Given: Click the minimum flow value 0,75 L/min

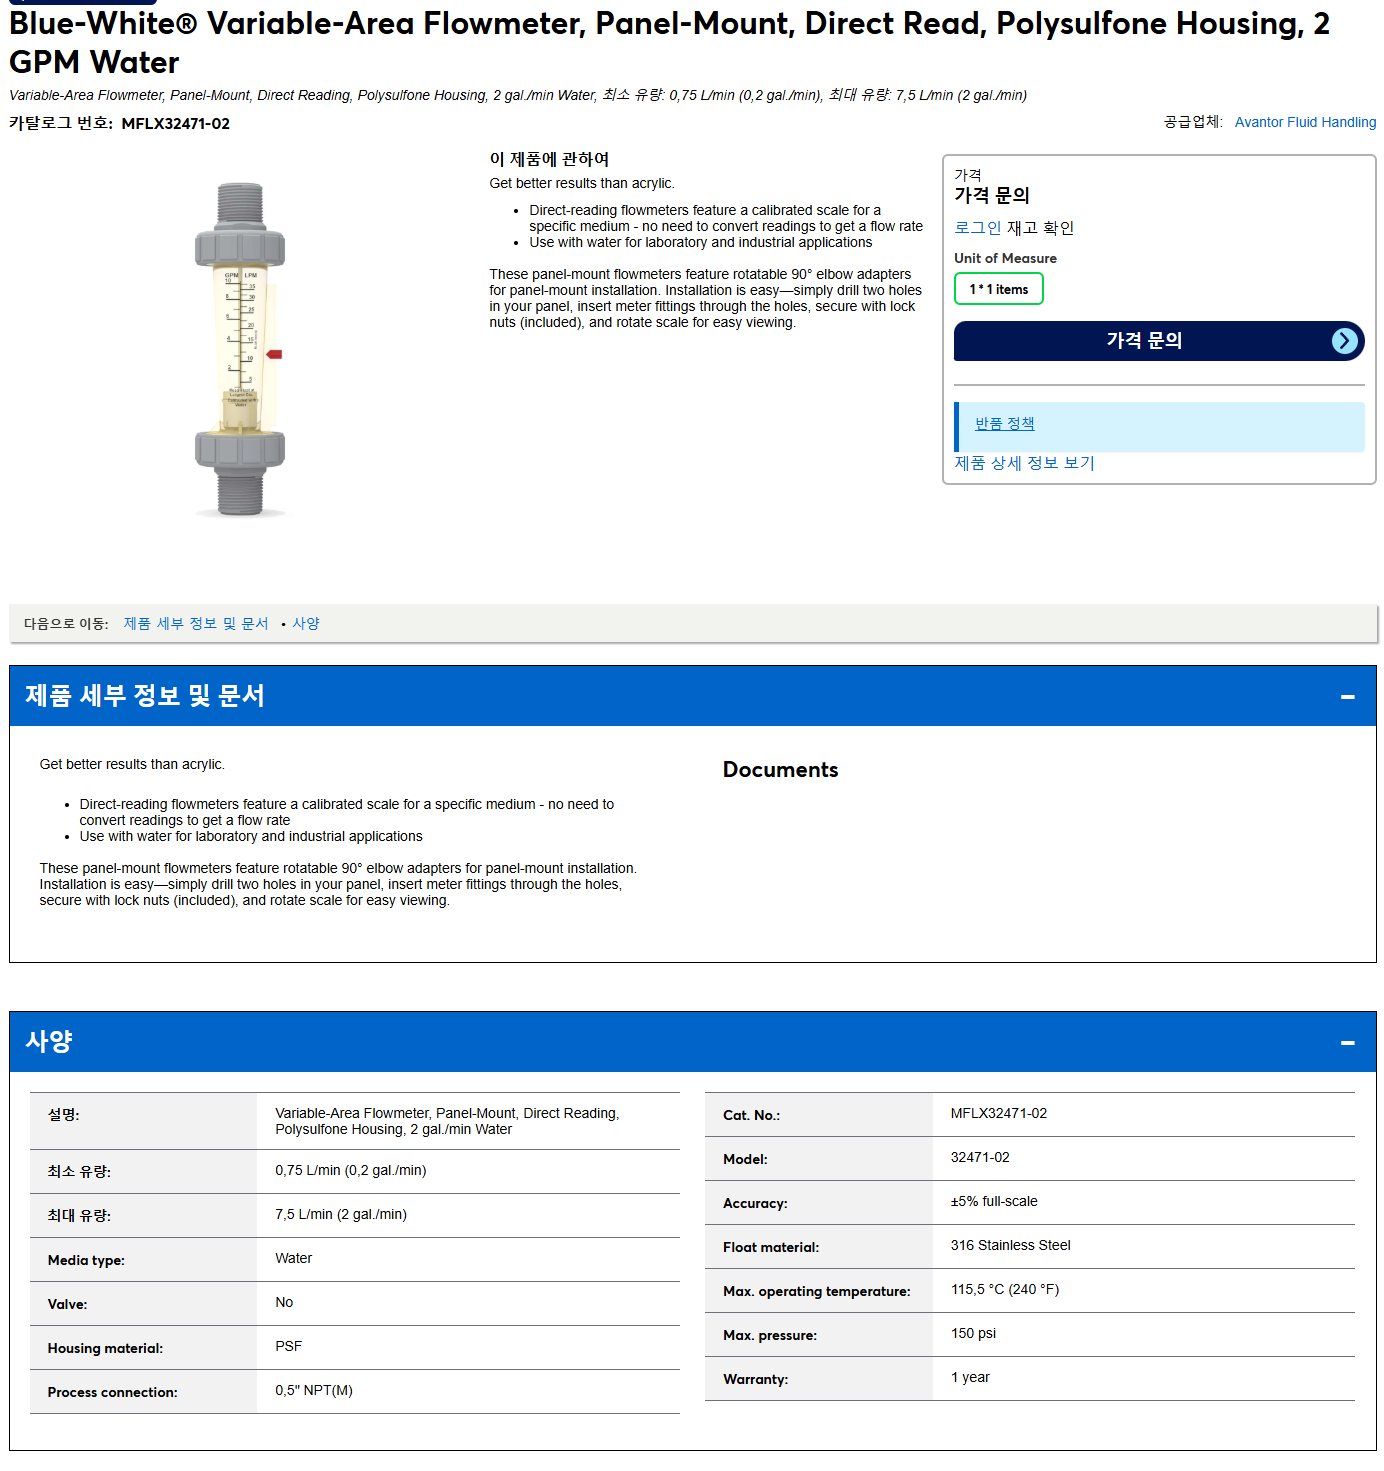Looking at the screenshot, I should point(351,1170).
